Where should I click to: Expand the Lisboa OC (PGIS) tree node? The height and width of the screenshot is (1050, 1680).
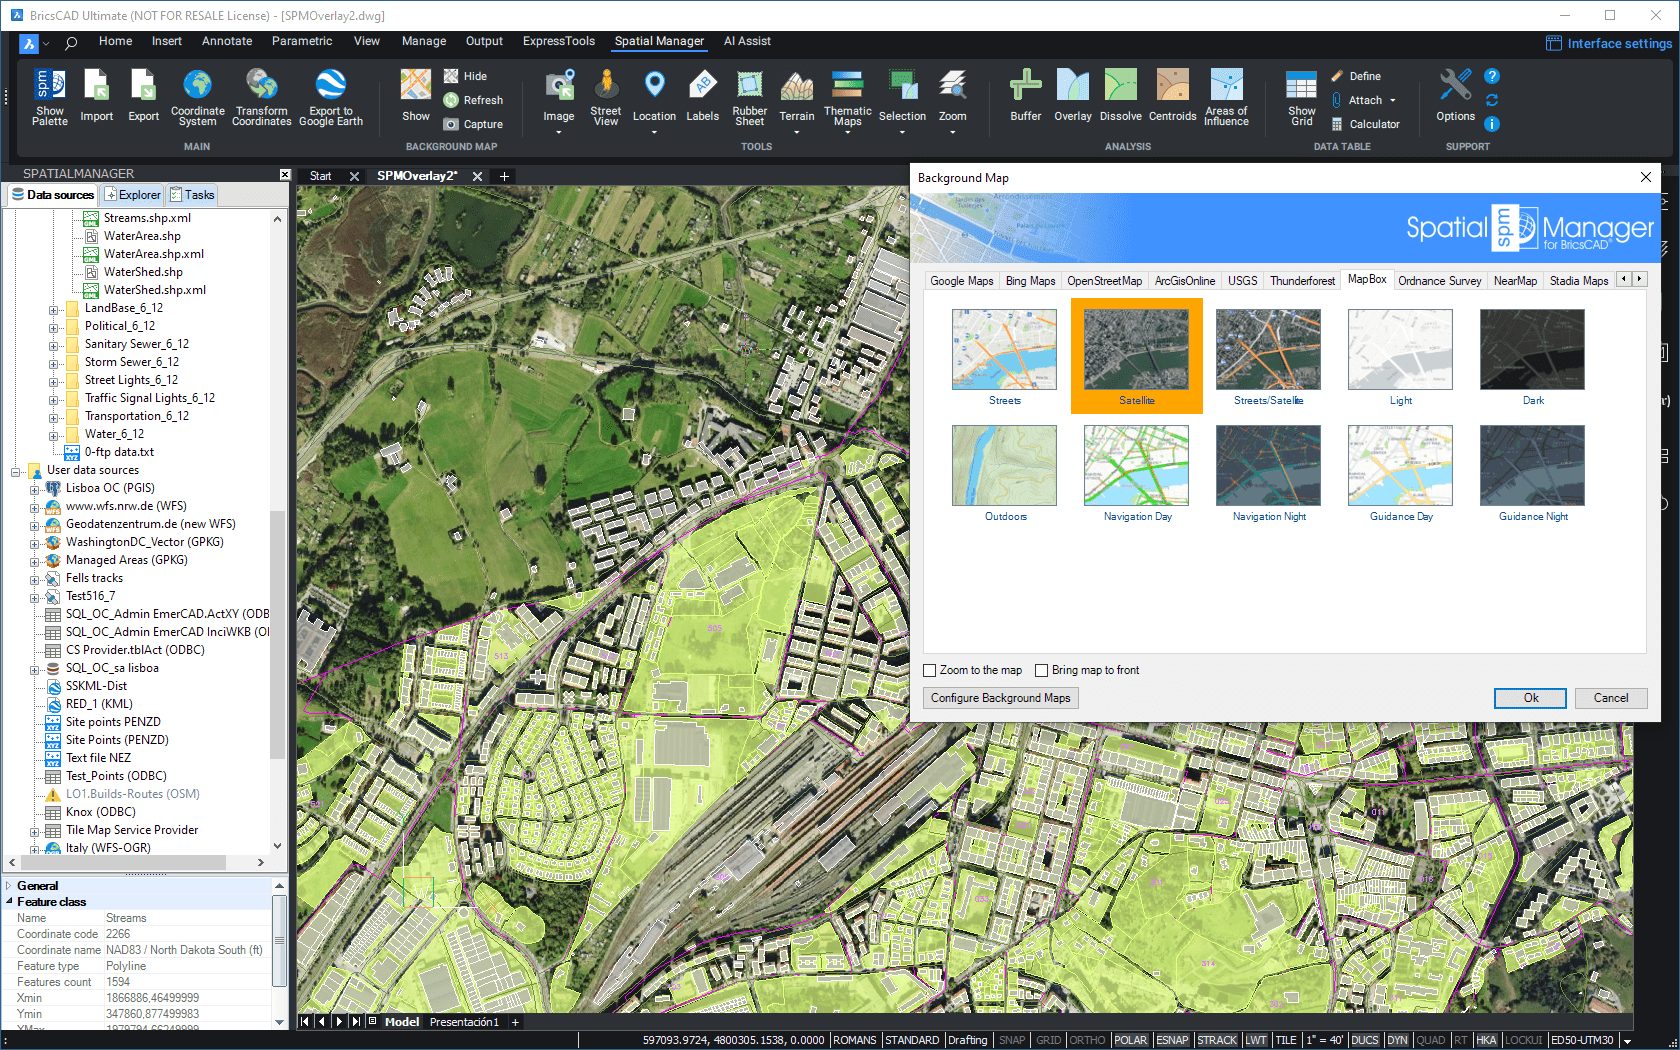[x=35, y=489]
